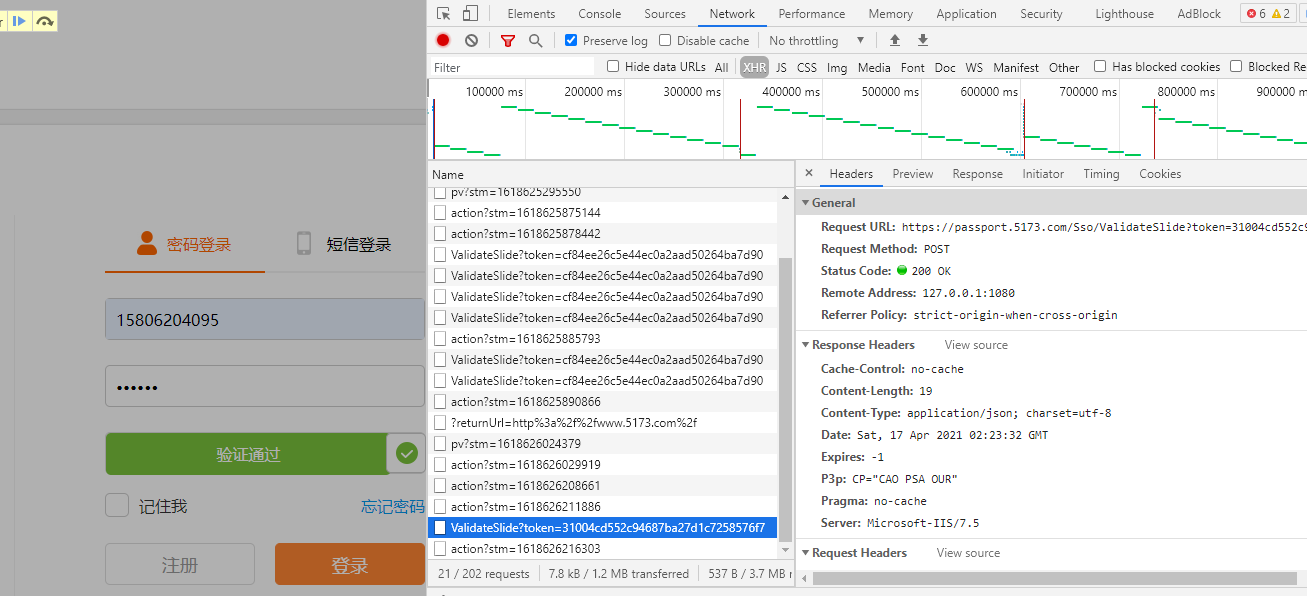Toggle the red filter funnel icon
Image resolution: width=1307 pixels, height=596 pixels.
(508, 40)
